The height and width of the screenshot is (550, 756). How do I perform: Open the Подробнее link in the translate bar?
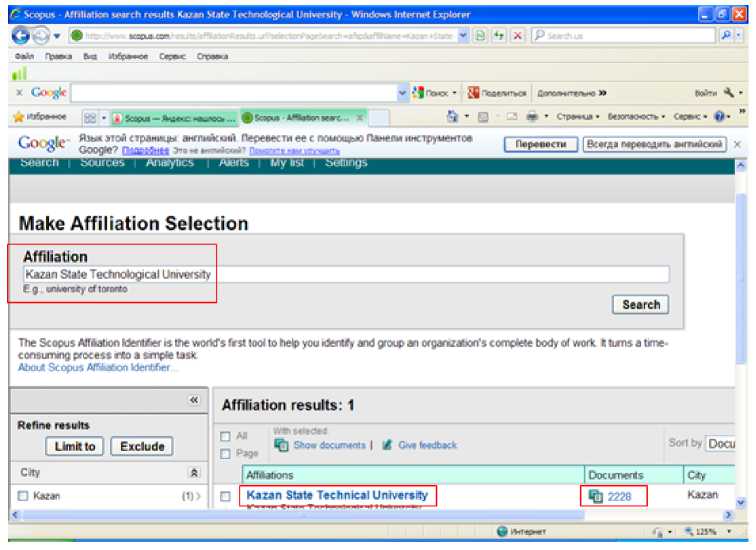coord(145,151)
